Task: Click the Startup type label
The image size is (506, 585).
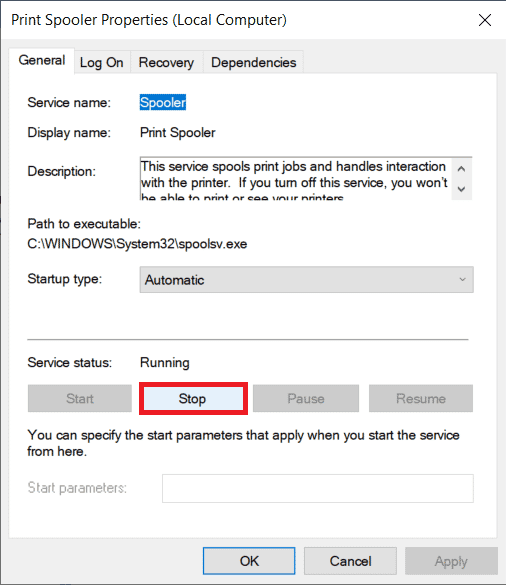Action: (x=65, y=279)
